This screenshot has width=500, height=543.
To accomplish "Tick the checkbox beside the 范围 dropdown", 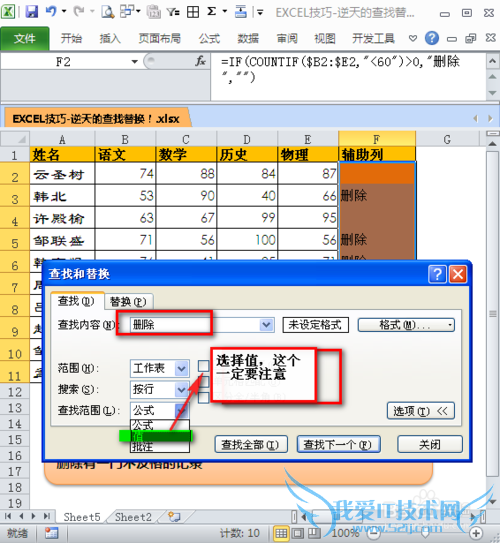I will point(204,366).
